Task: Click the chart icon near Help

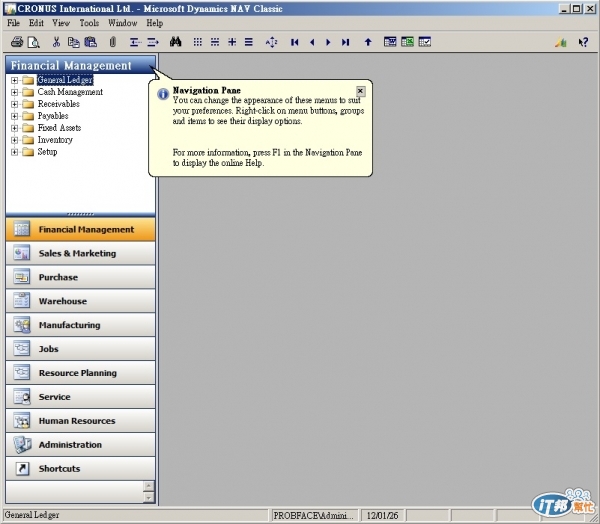Action: pos(561,42)
